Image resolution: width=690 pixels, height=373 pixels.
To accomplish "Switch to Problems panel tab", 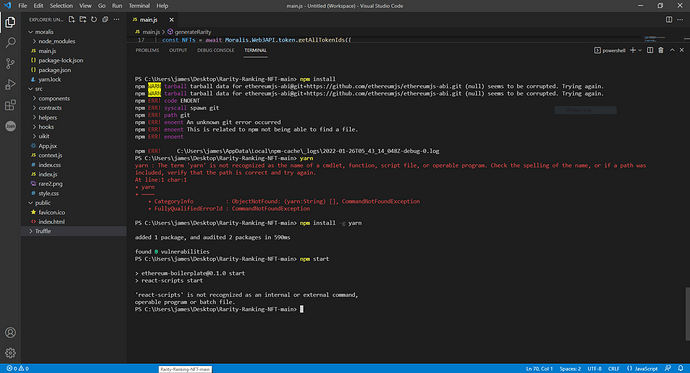I will click(x=147, y=50).
